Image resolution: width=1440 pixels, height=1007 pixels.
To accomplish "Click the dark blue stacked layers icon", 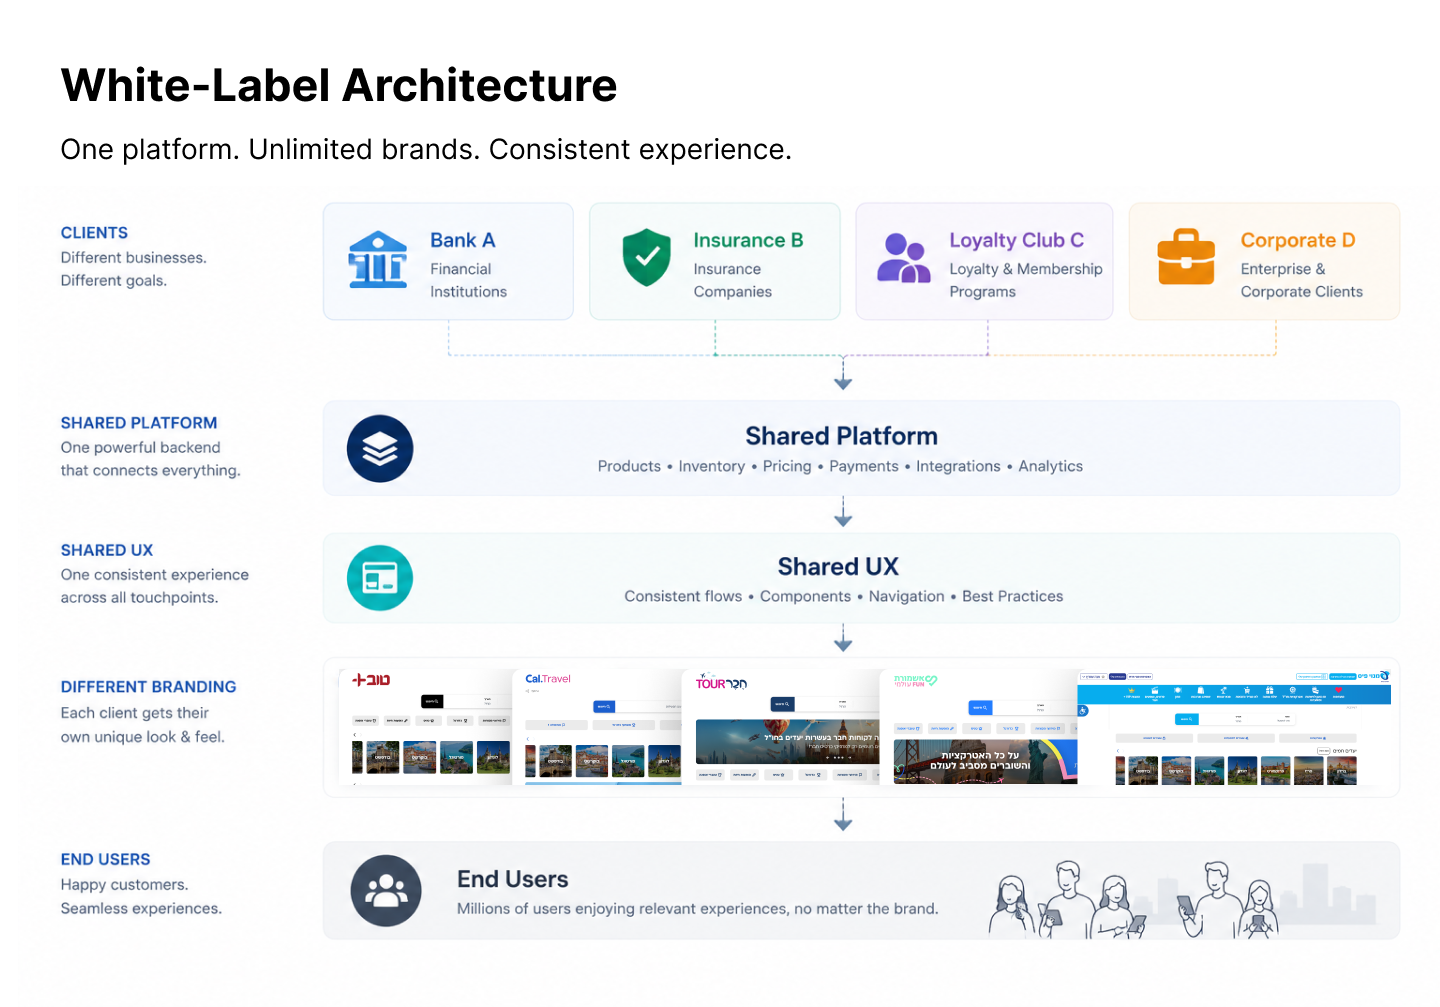I will pyautogui.click(x=380, y=449).
